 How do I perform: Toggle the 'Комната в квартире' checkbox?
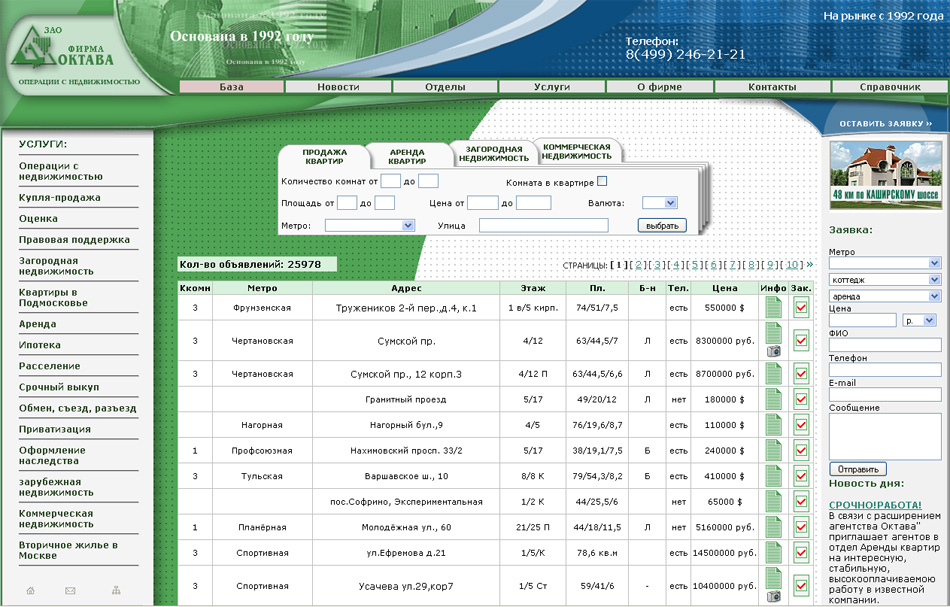pyautogui.click(x=602, y=181)
